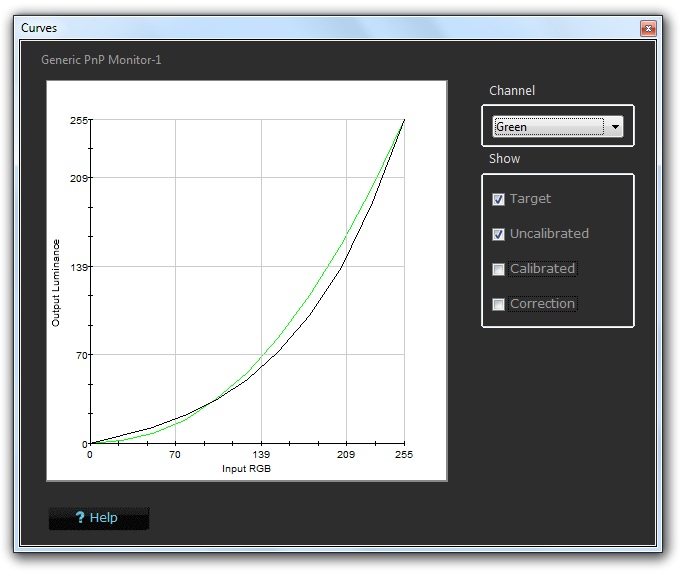Uncheck the Target checkbox
Viewport: 683px width, 576px height.
(x=499, y=199)
